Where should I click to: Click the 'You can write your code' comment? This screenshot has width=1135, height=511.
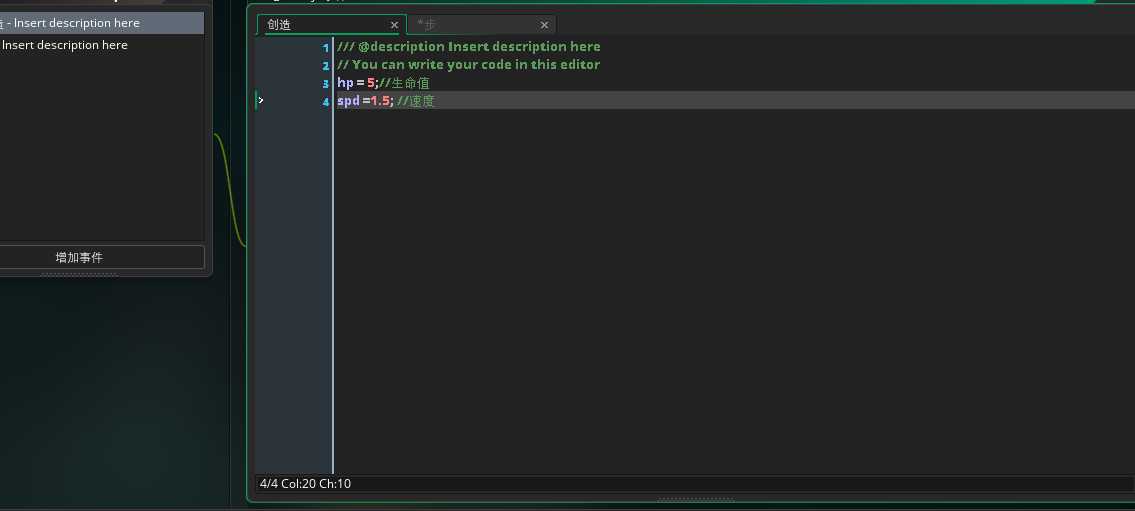(468, 64)
